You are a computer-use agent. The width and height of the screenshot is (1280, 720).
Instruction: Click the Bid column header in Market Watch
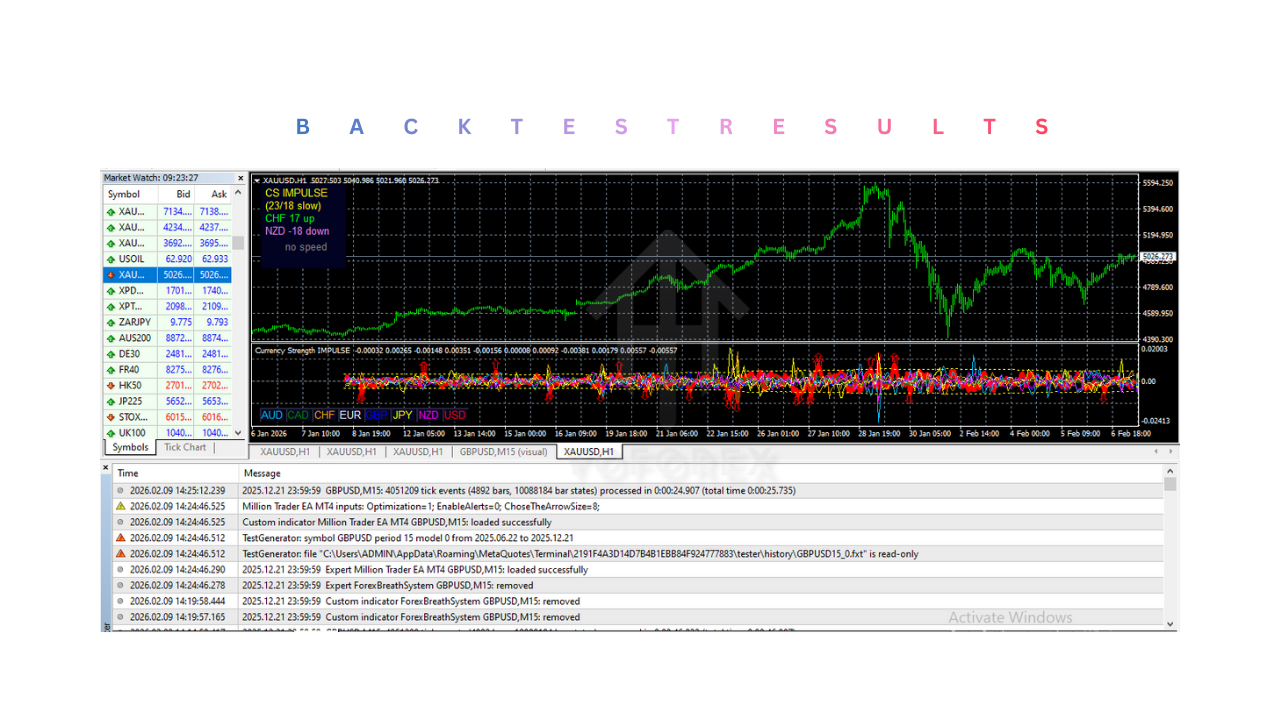[183, 194]
